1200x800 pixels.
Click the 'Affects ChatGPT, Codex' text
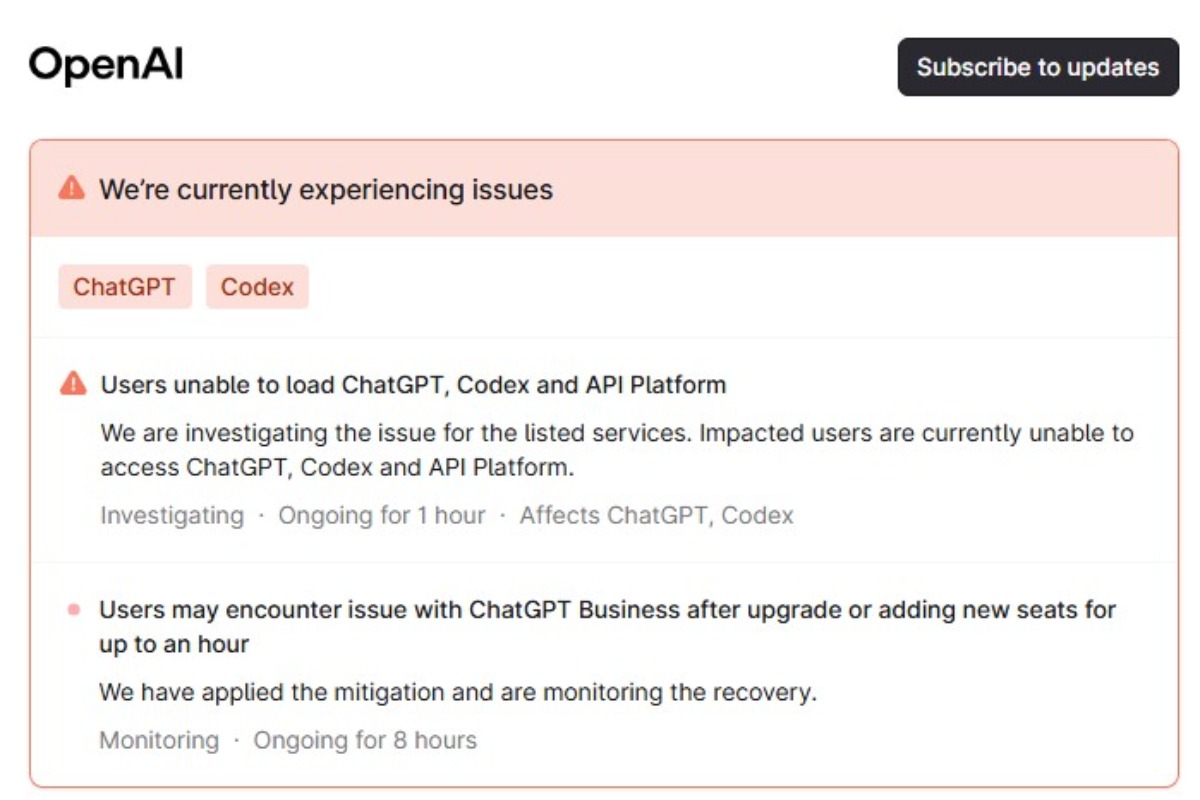(656, 516)
